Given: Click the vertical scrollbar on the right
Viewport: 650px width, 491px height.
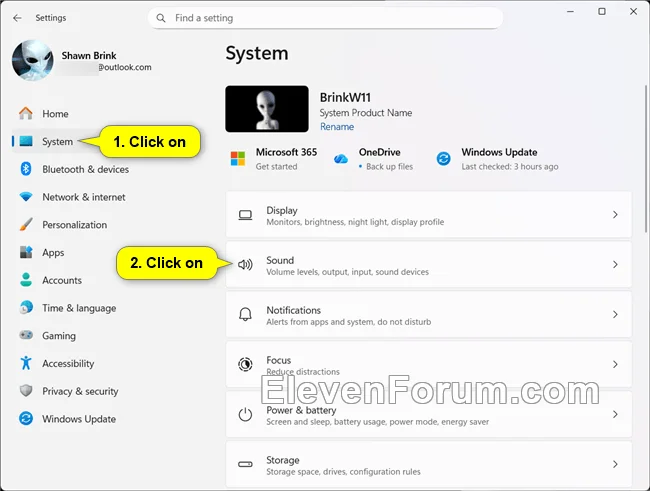Looking at the screenshot, I should pyautogui.click(x=645, y=159).
